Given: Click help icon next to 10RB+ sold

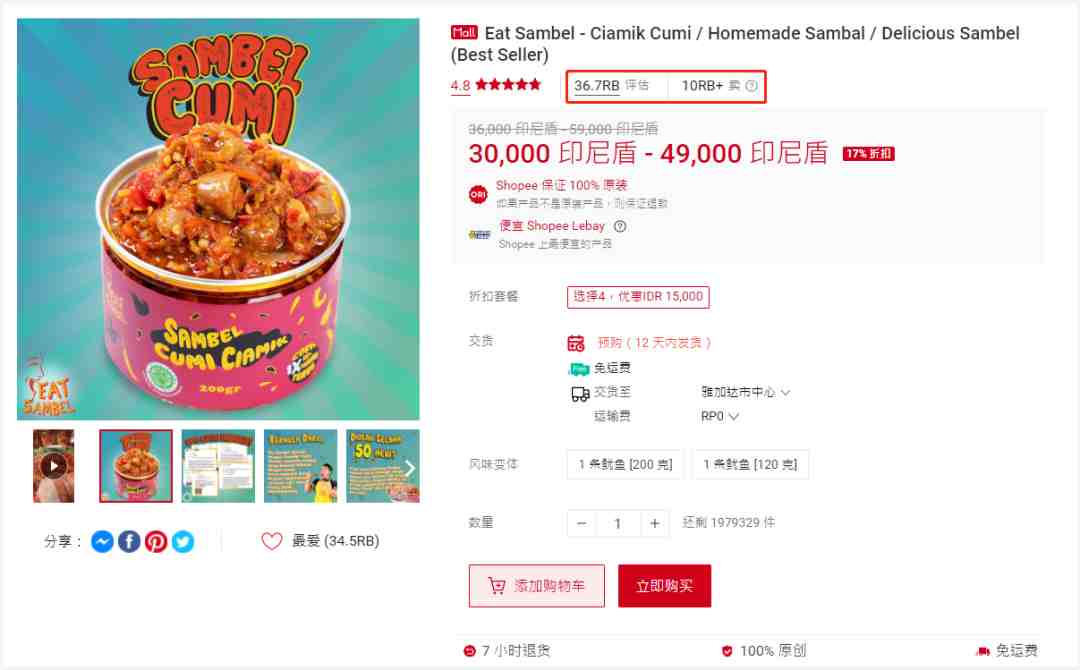Looking at the screenshot, I should [751, 85].
